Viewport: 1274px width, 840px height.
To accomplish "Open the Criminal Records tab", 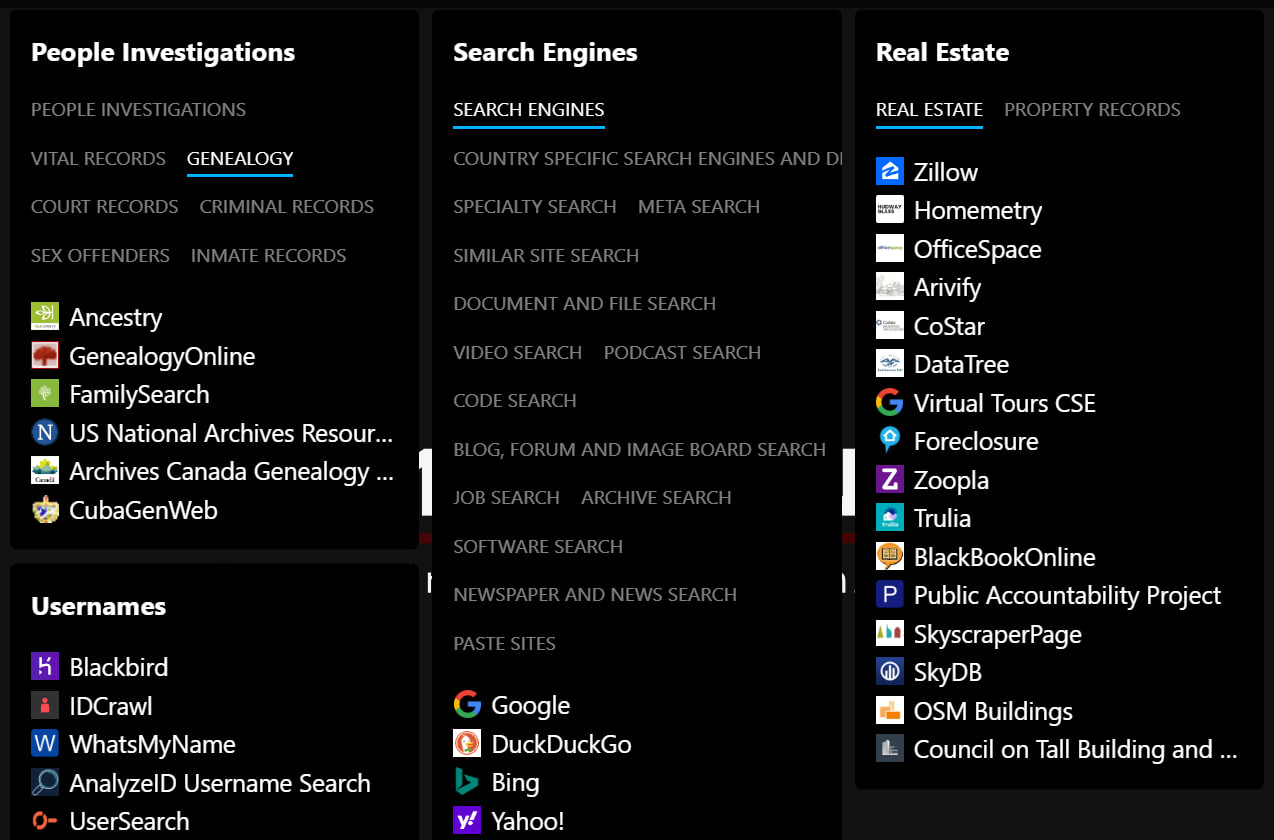I will tap(287, 207).
